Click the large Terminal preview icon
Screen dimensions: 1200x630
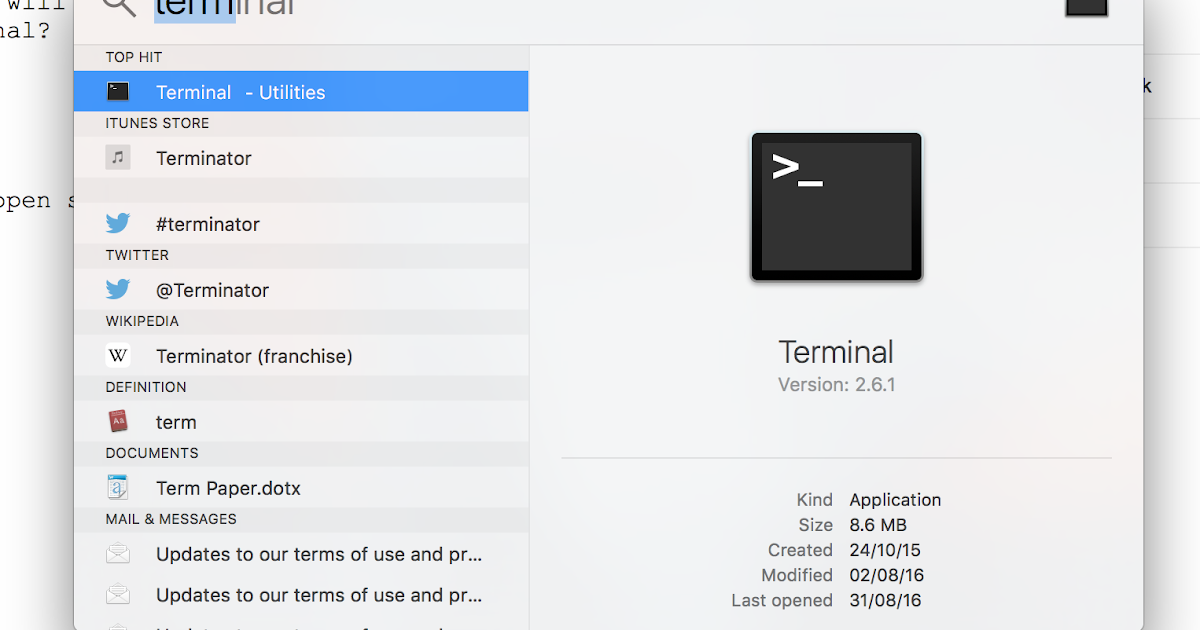pos(836,206)
